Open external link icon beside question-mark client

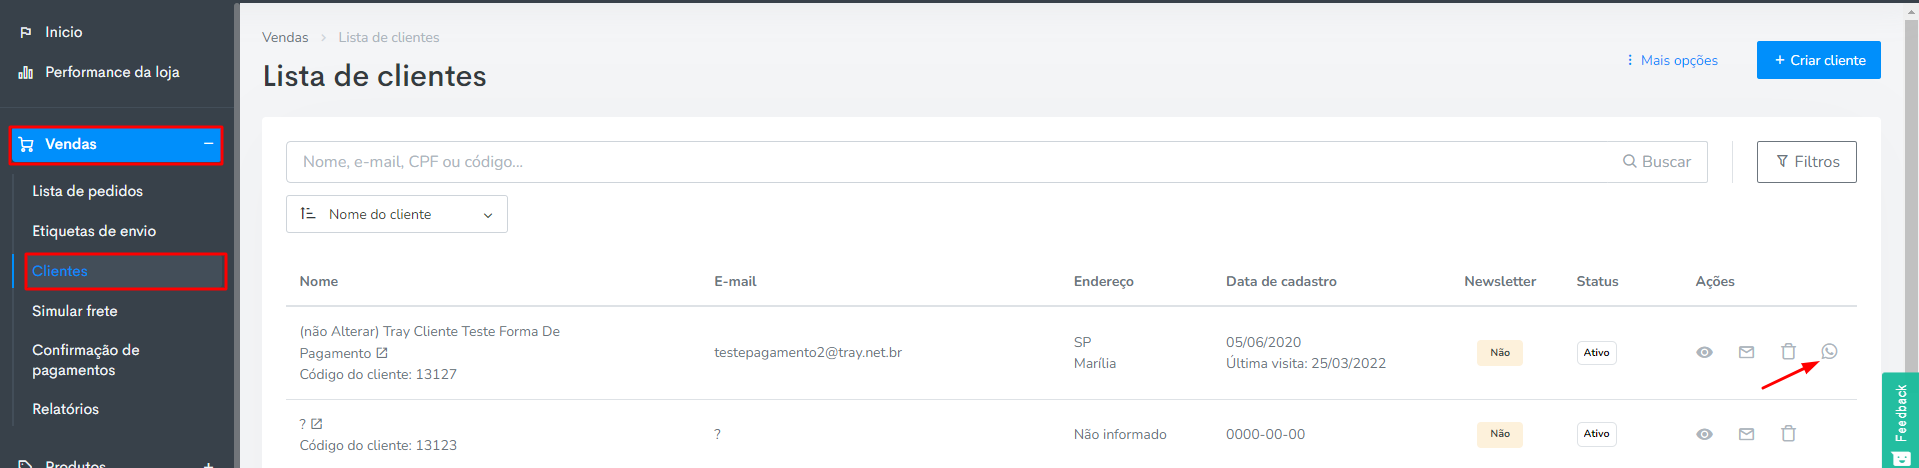tap(317, 424)
